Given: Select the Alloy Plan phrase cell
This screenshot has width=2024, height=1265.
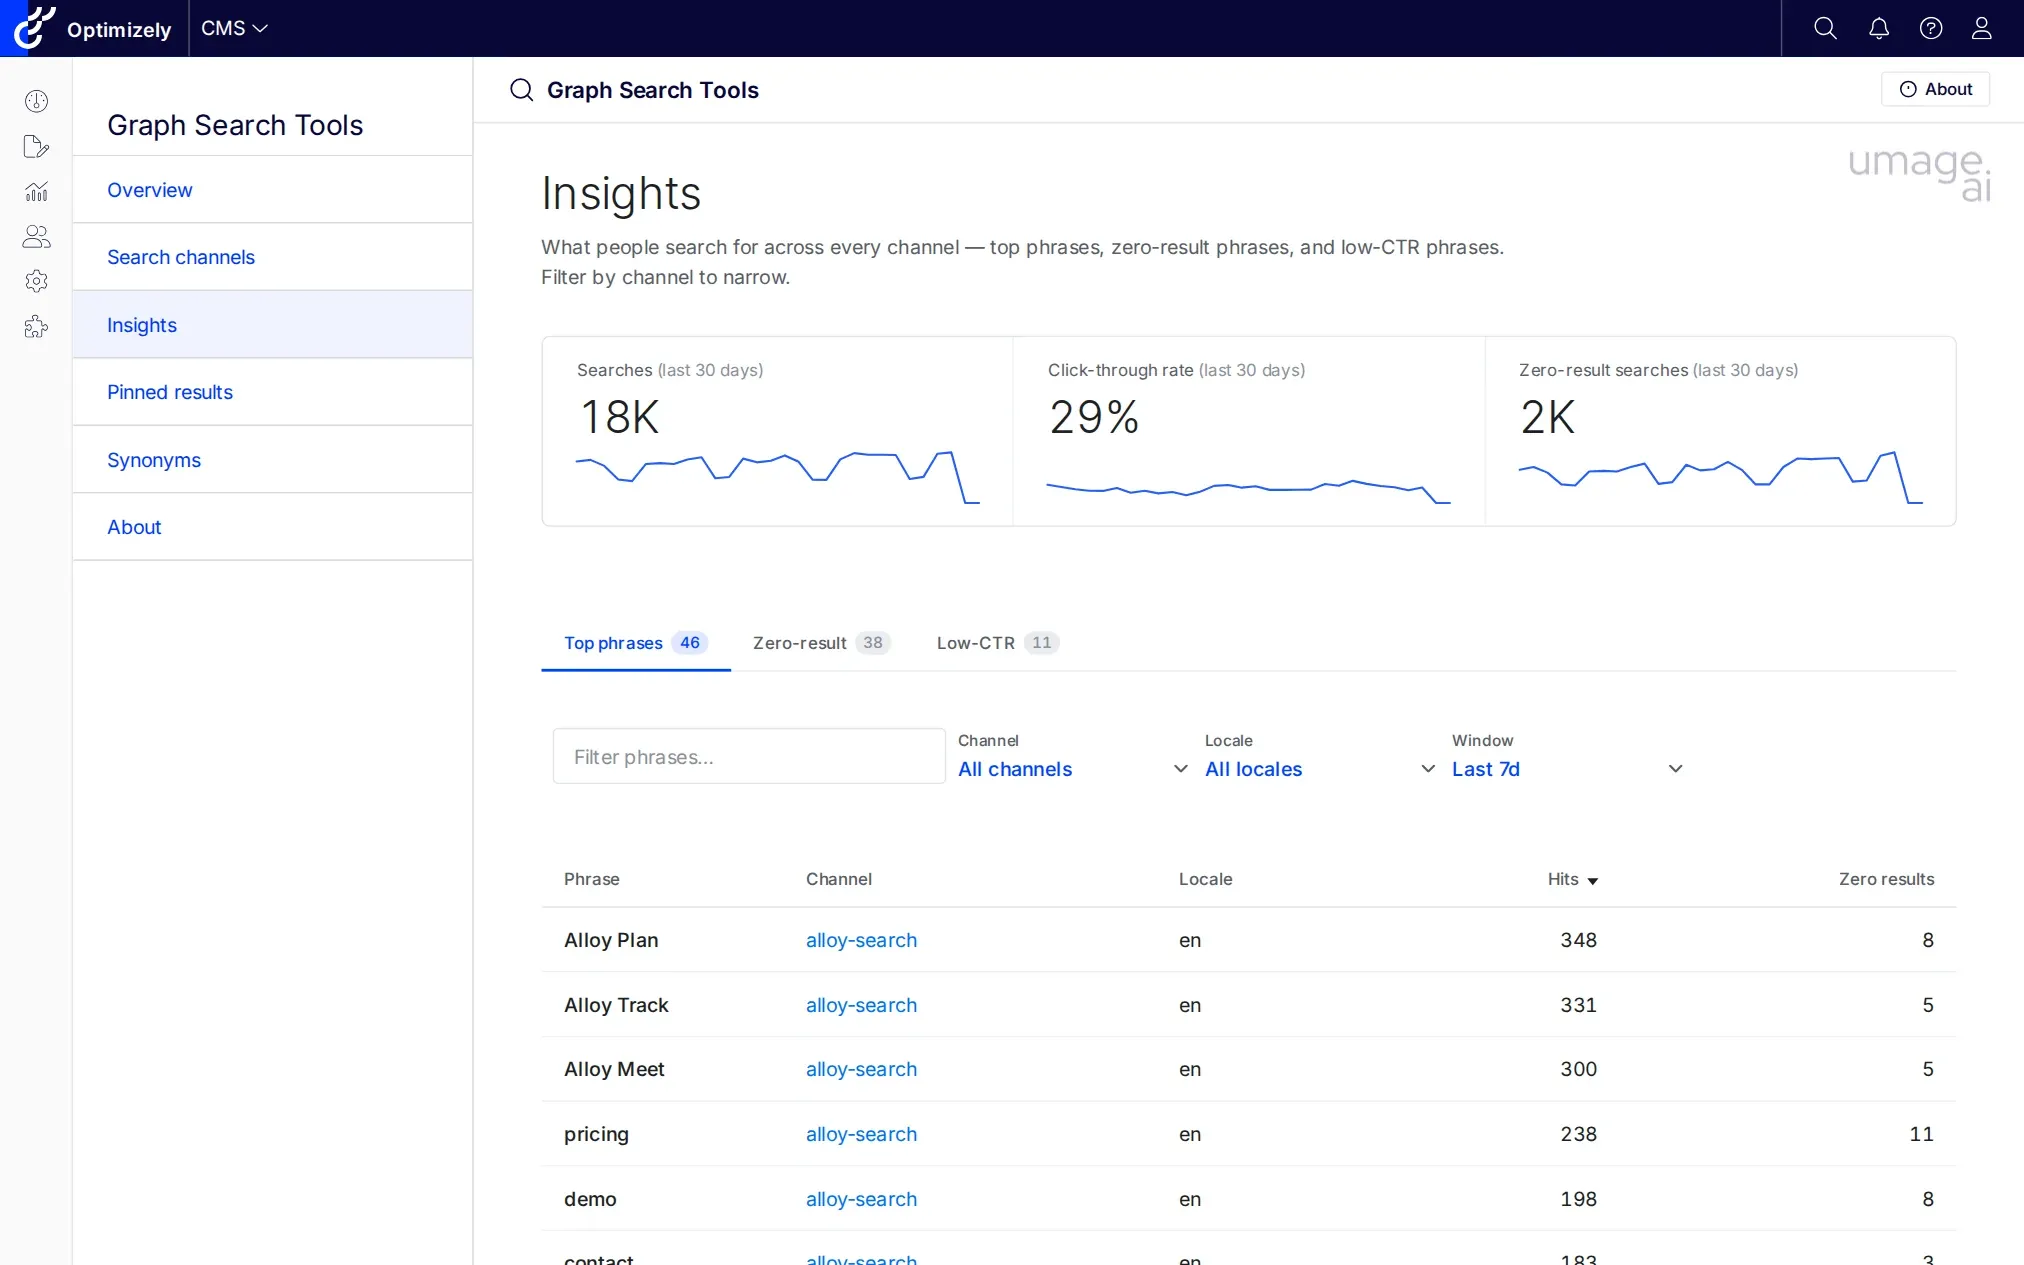Looking at the screenshot, I should 611,940.
